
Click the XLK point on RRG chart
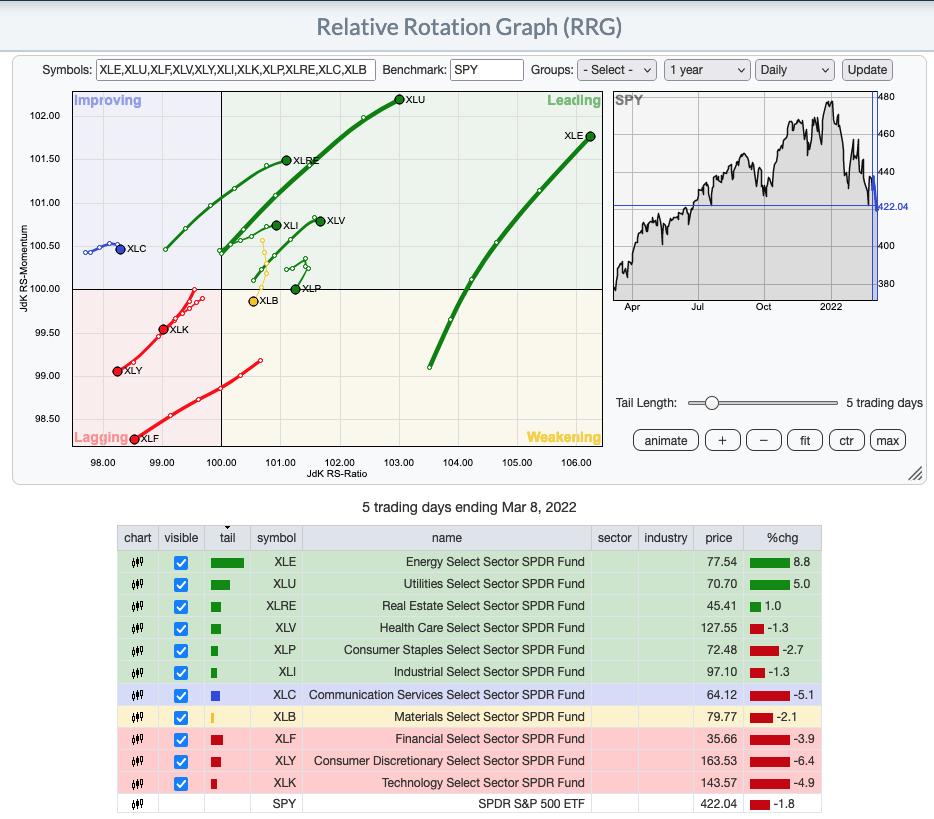(163, 329)
